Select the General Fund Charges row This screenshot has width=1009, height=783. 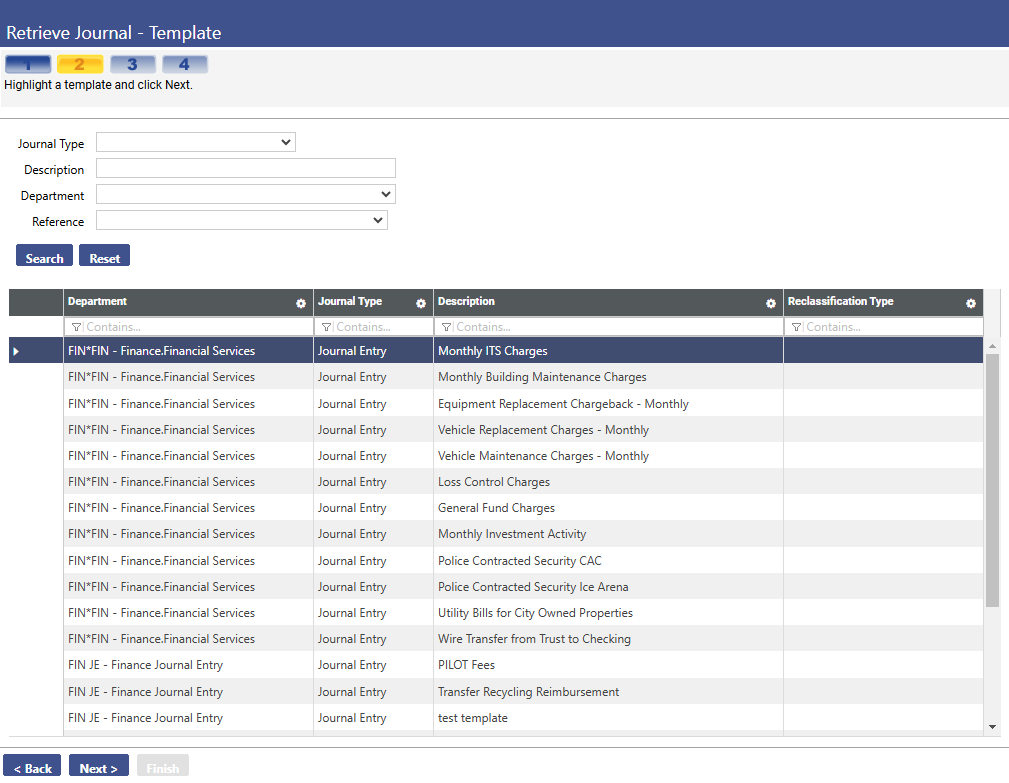(496, 508)
